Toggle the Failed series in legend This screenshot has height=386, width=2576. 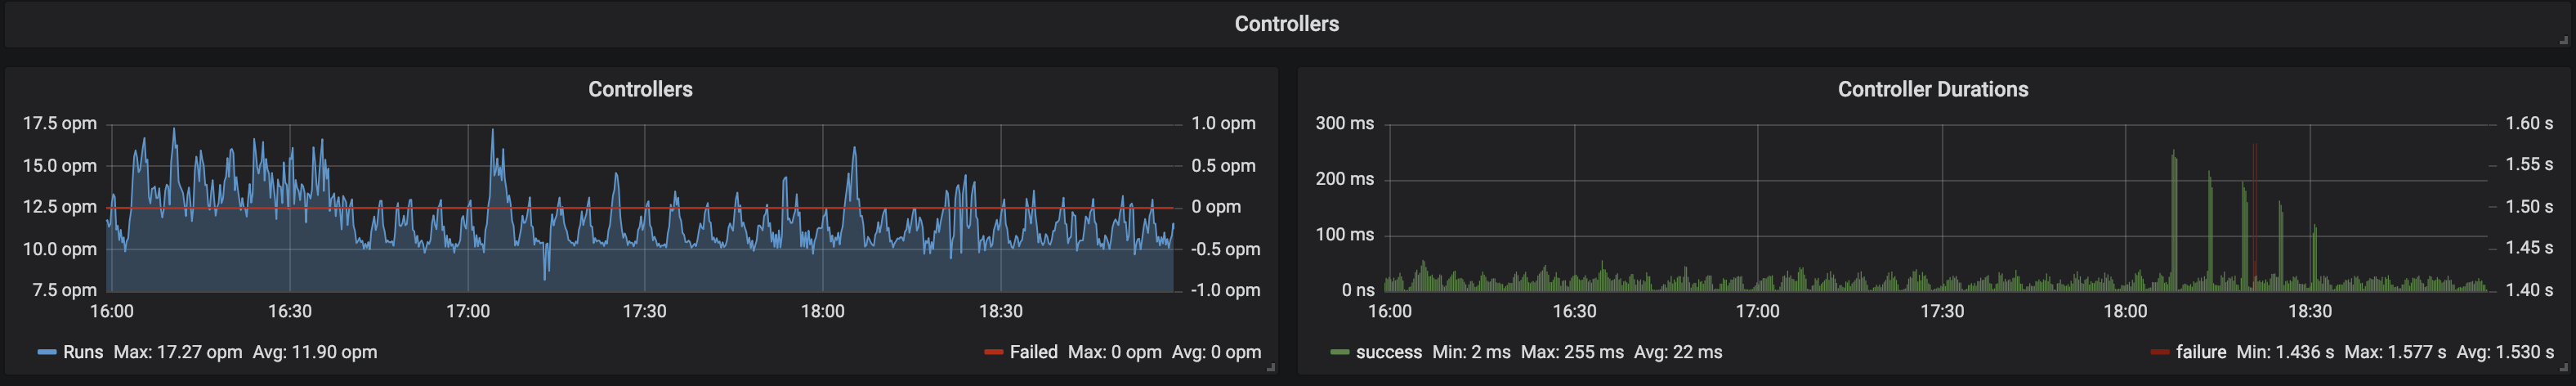1033,352
